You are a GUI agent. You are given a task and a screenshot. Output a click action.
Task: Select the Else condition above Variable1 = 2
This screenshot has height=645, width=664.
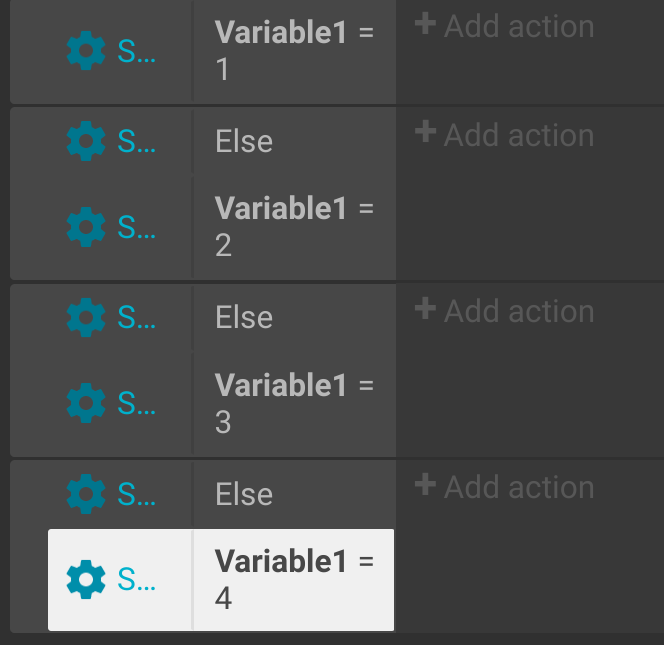pos(295,141)
